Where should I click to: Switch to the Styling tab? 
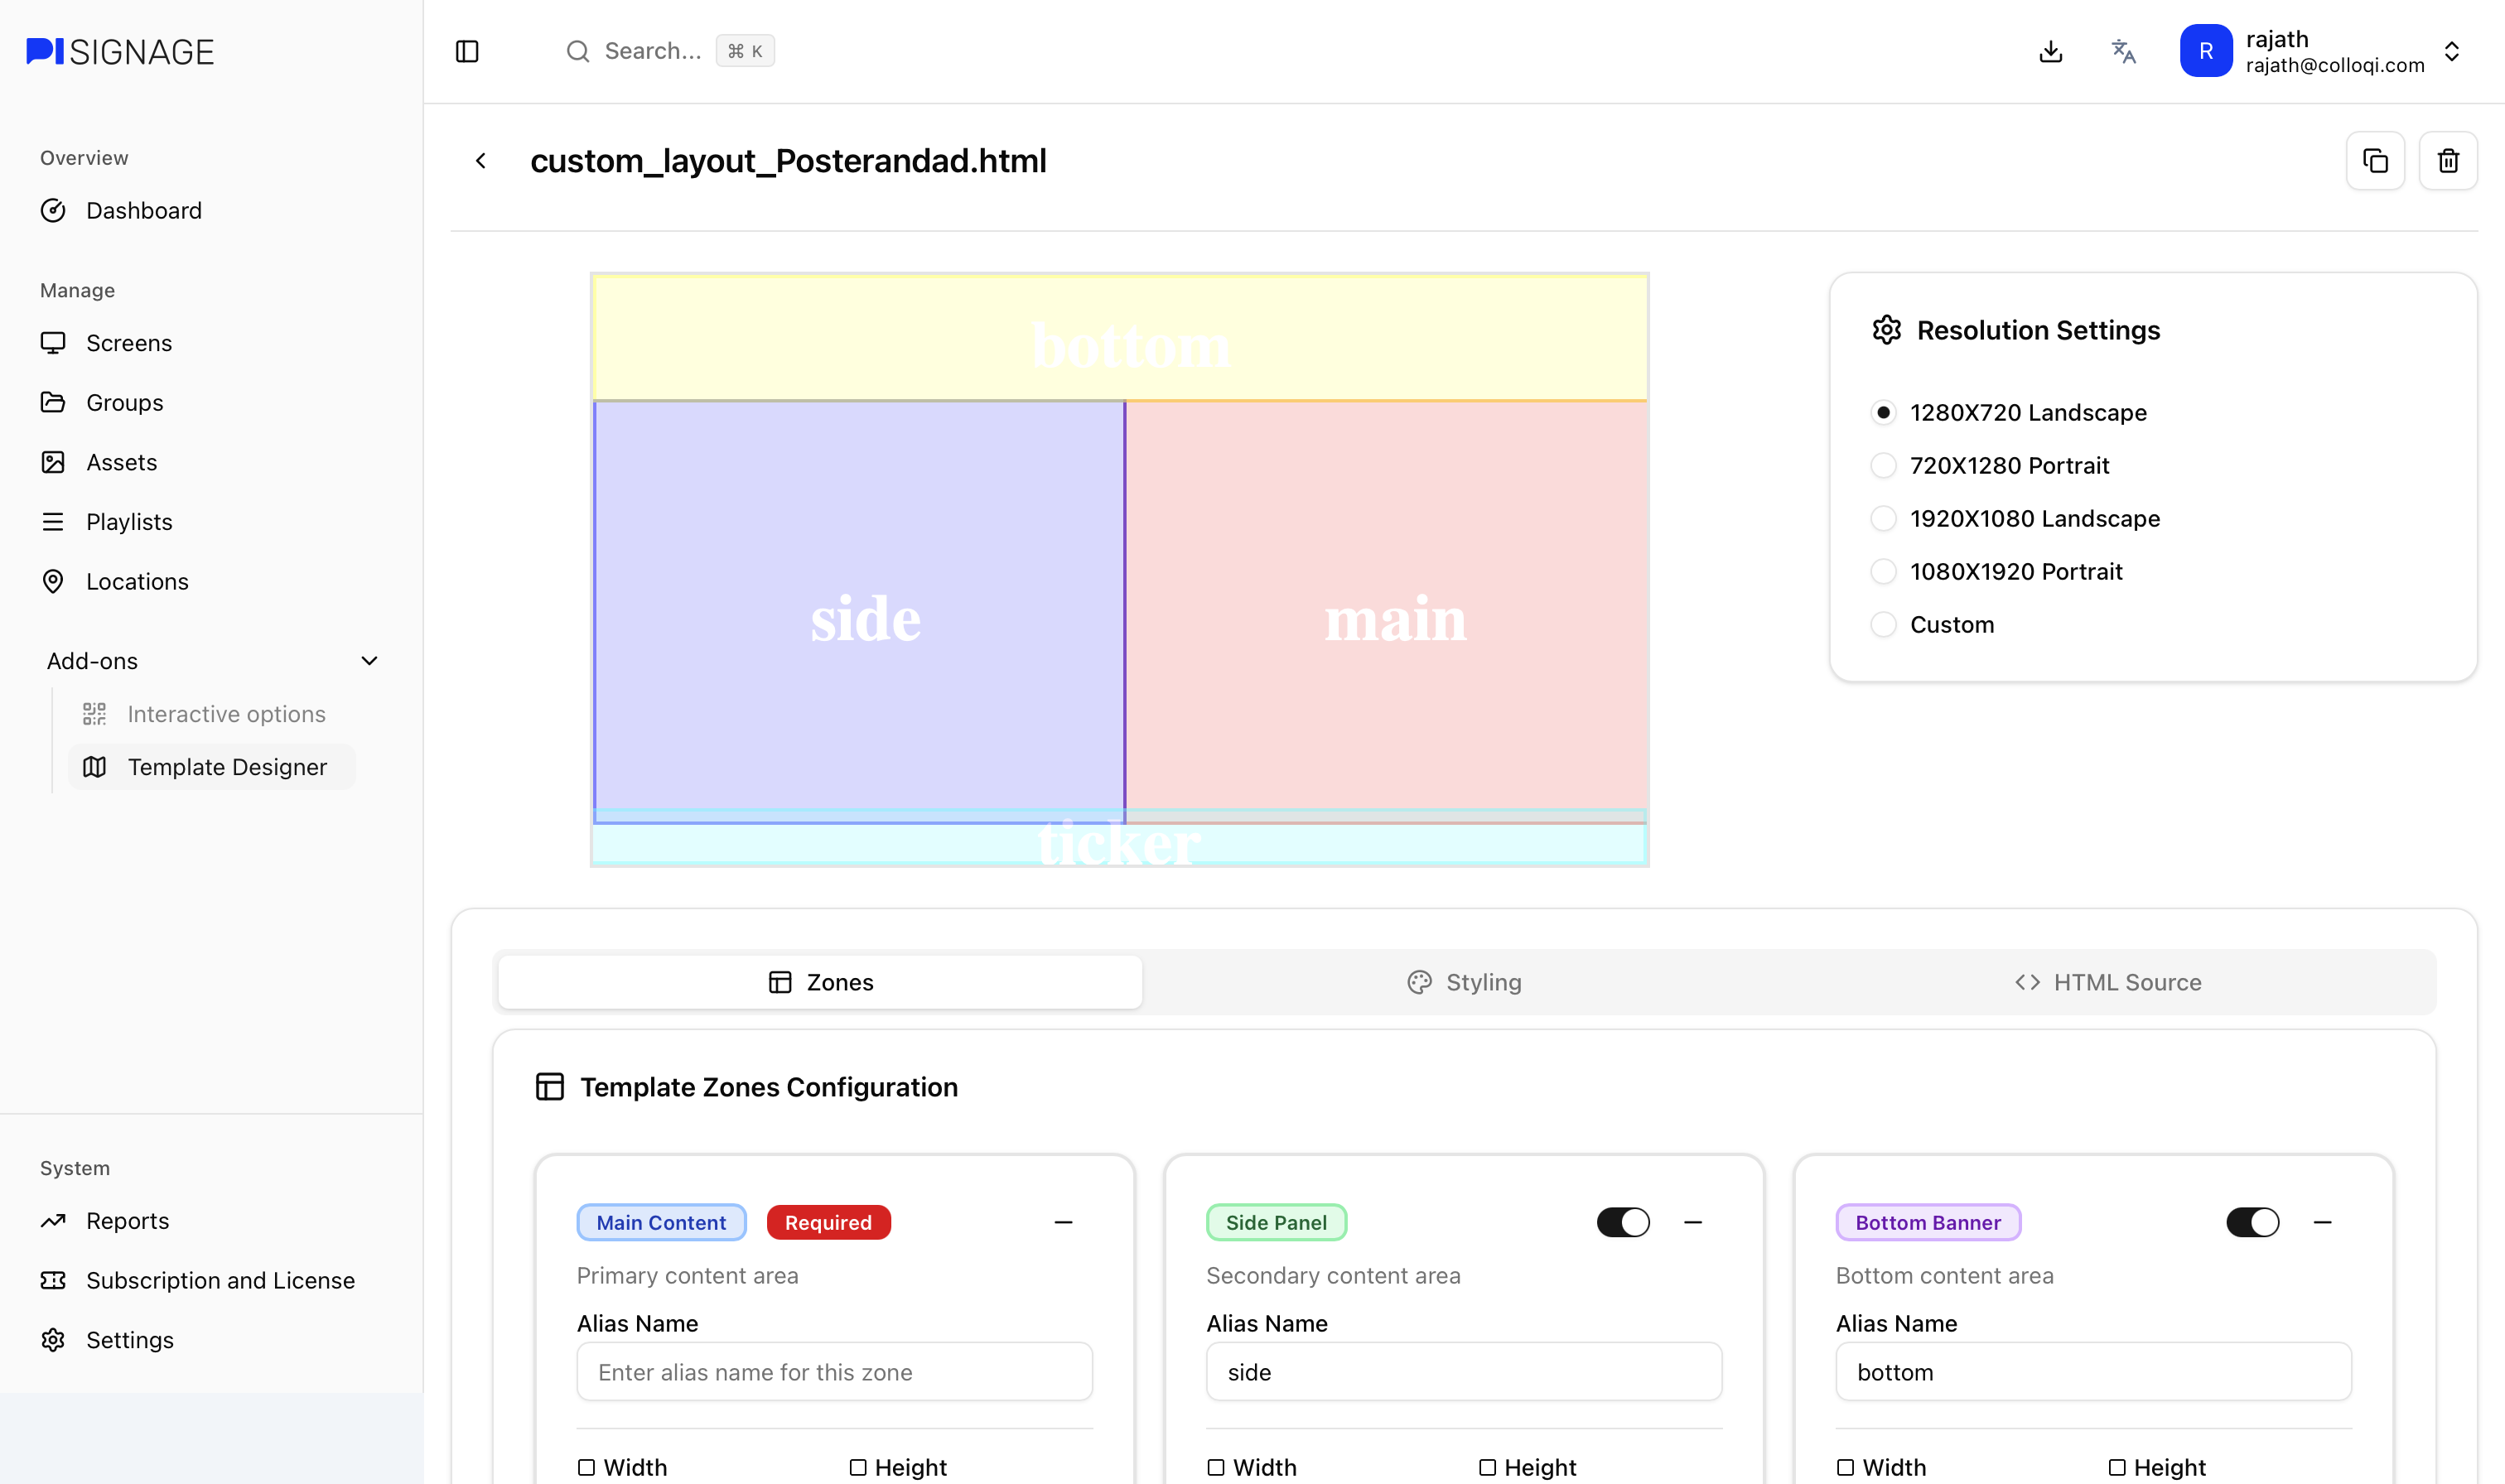tap(1464, 982)
